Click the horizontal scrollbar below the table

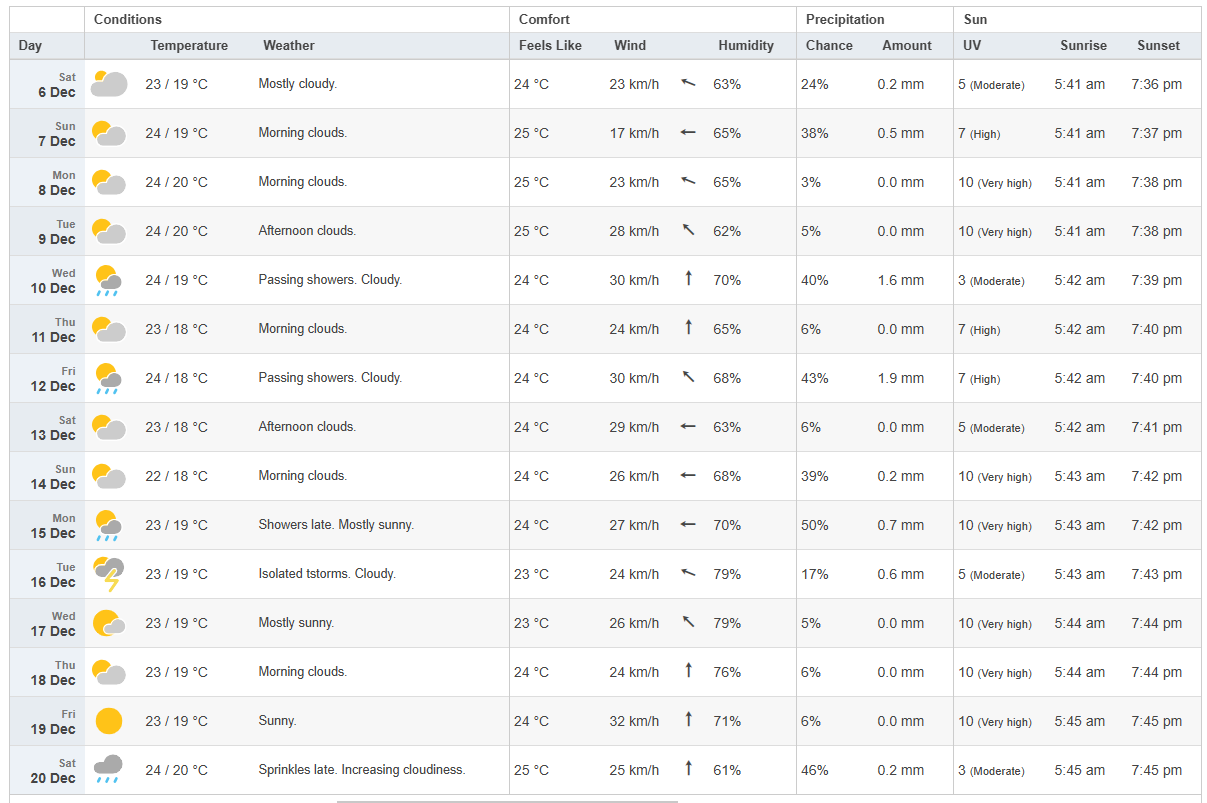click(507, 800)
